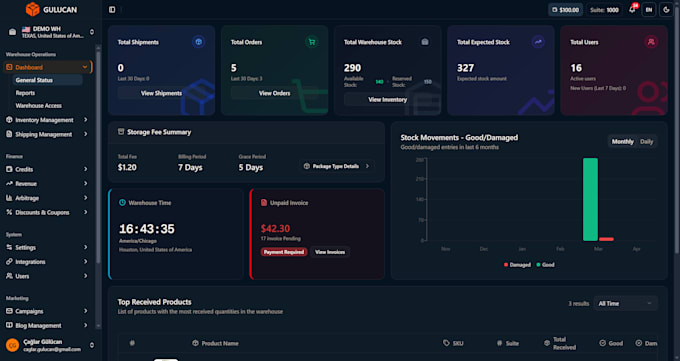Open the Campaigns menu label
The image size is (680, 361).
(x=29, y=311)
